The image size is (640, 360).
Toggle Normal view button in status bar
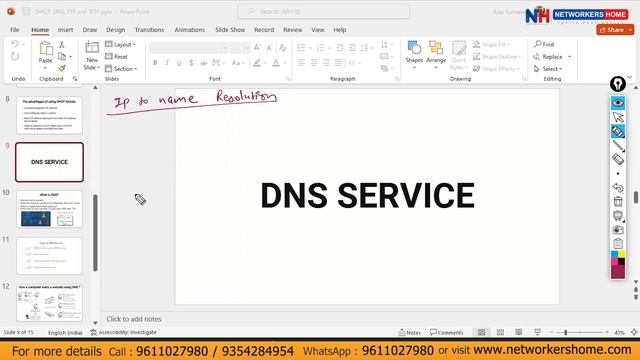point(482,332)
